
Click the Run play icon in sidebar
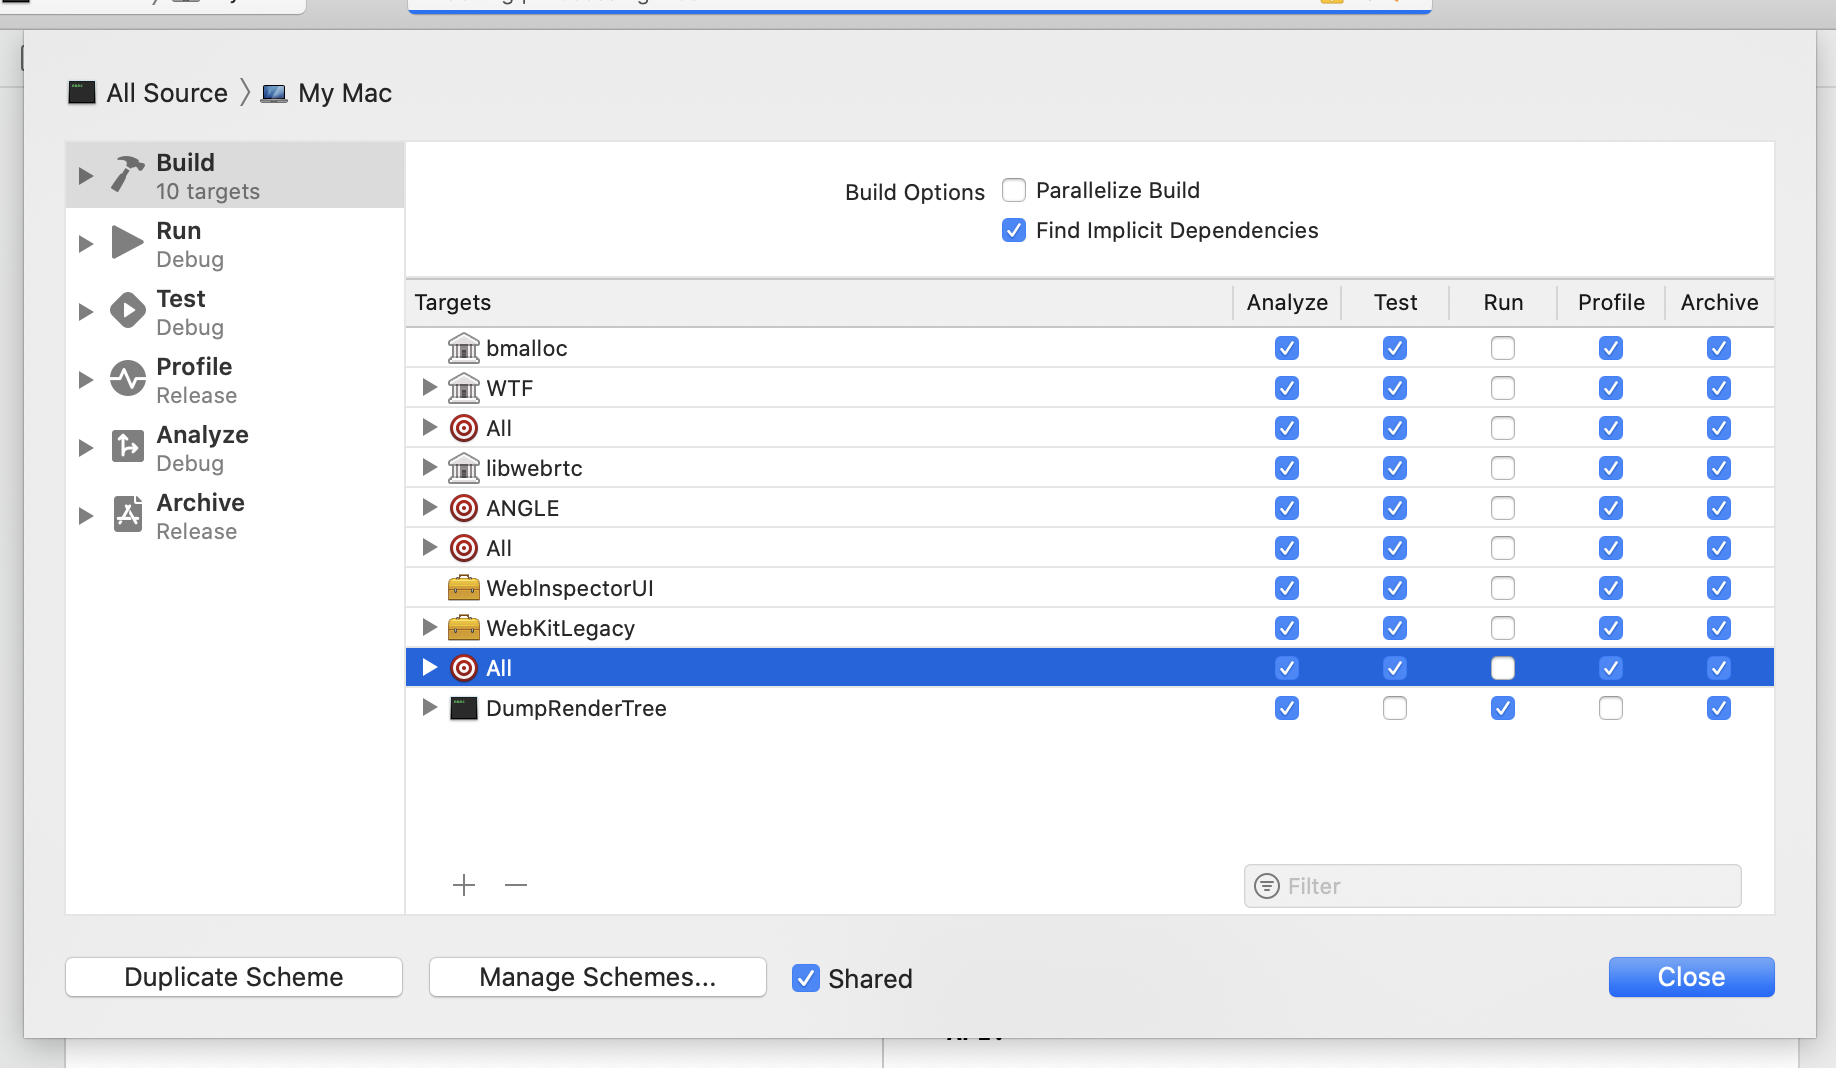(x=126, y=242)
